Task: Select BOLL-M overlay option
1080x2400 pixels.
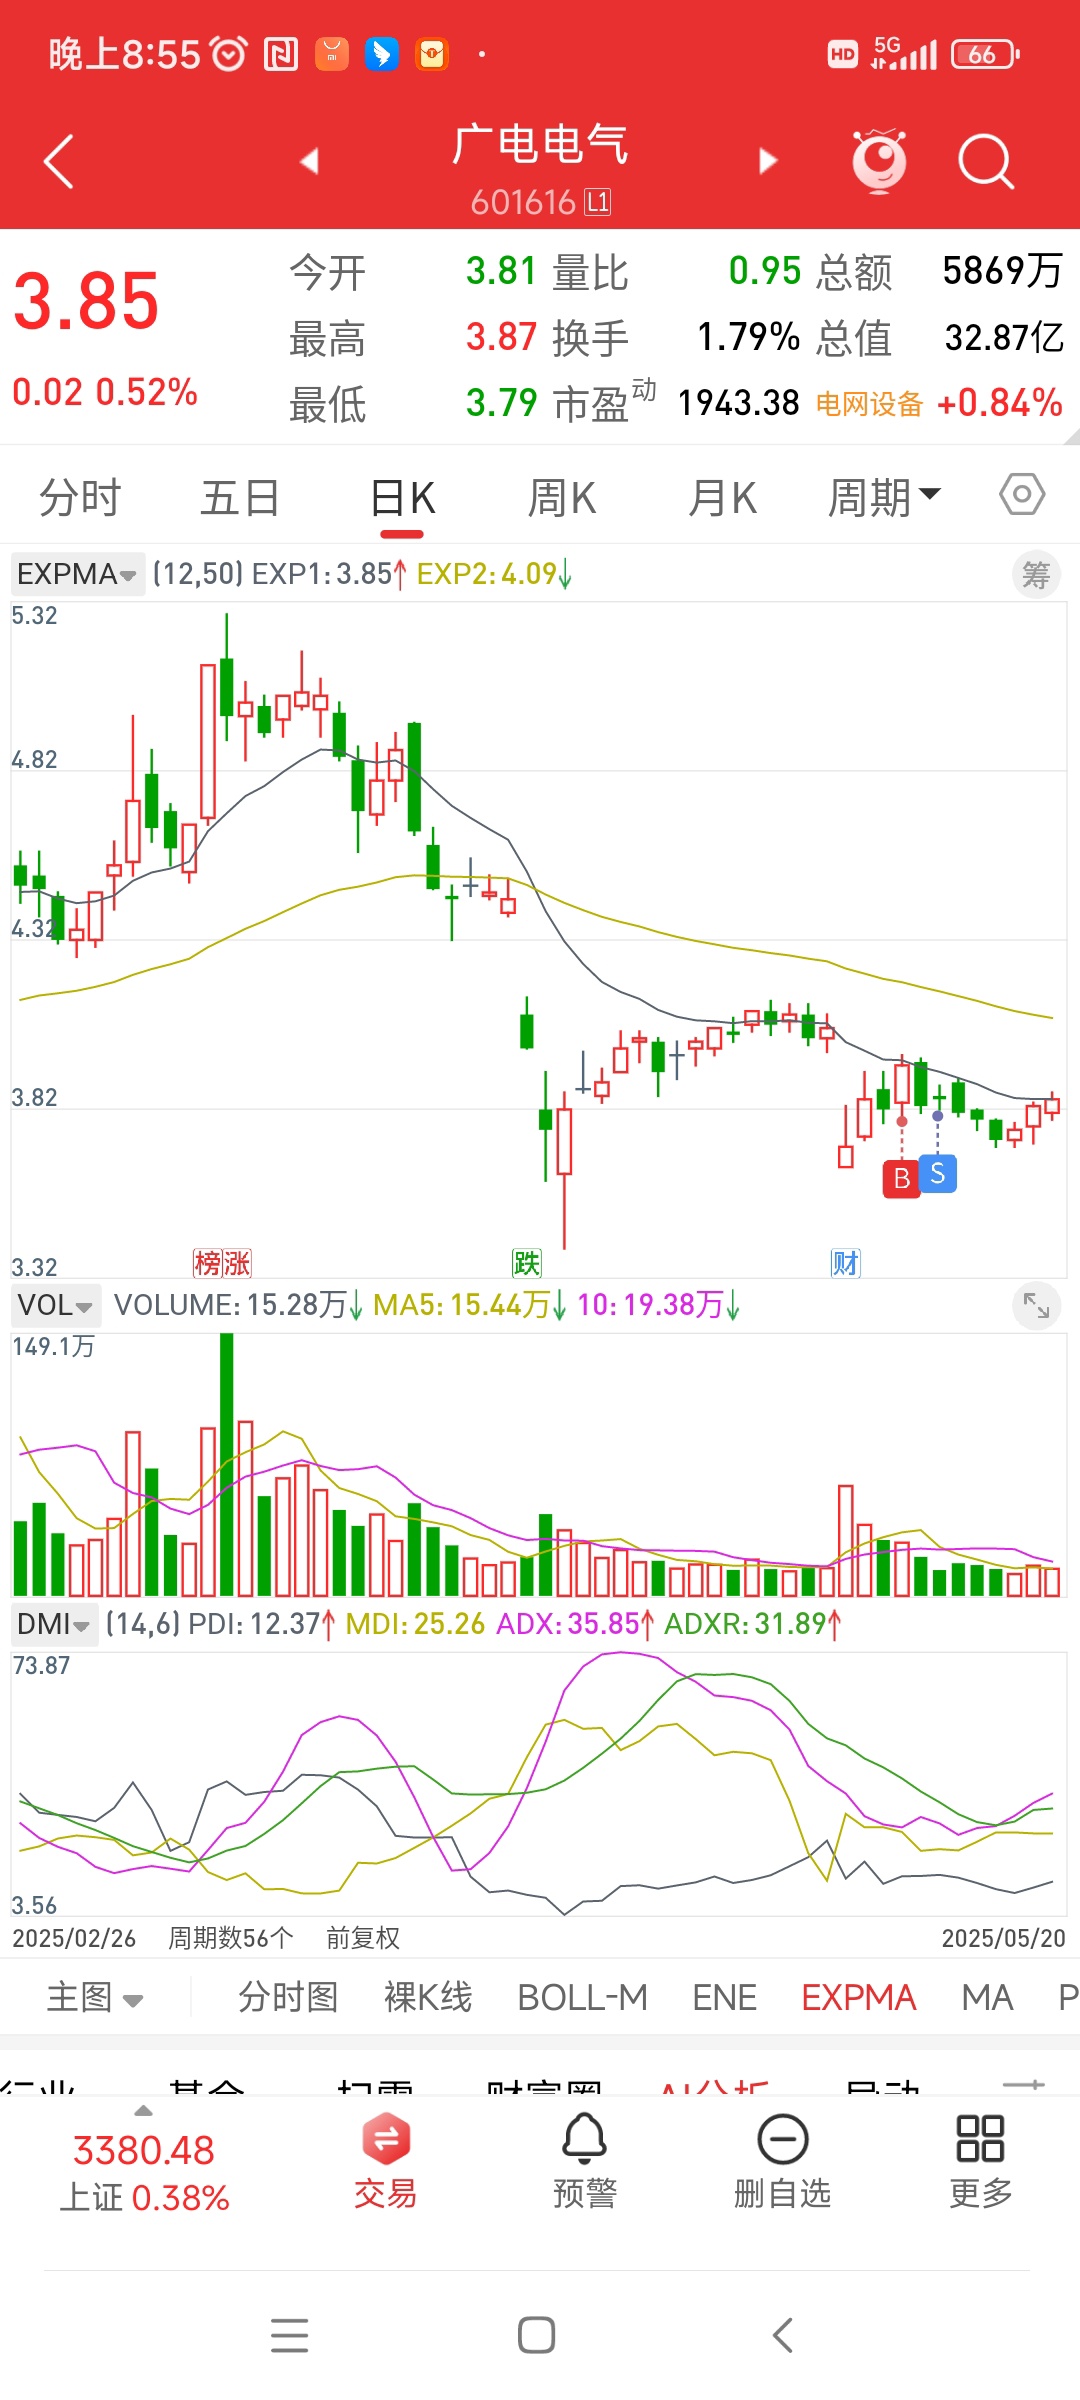Action: 582,1997
